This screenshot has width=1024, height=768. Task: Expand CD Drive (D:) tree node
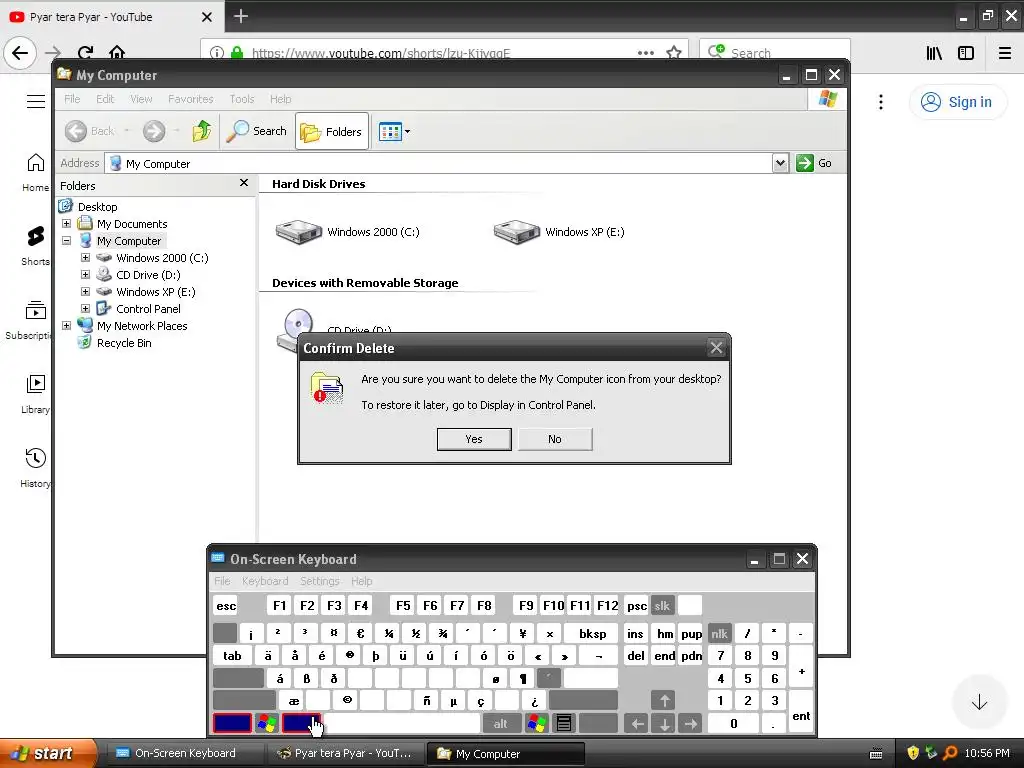85,274
